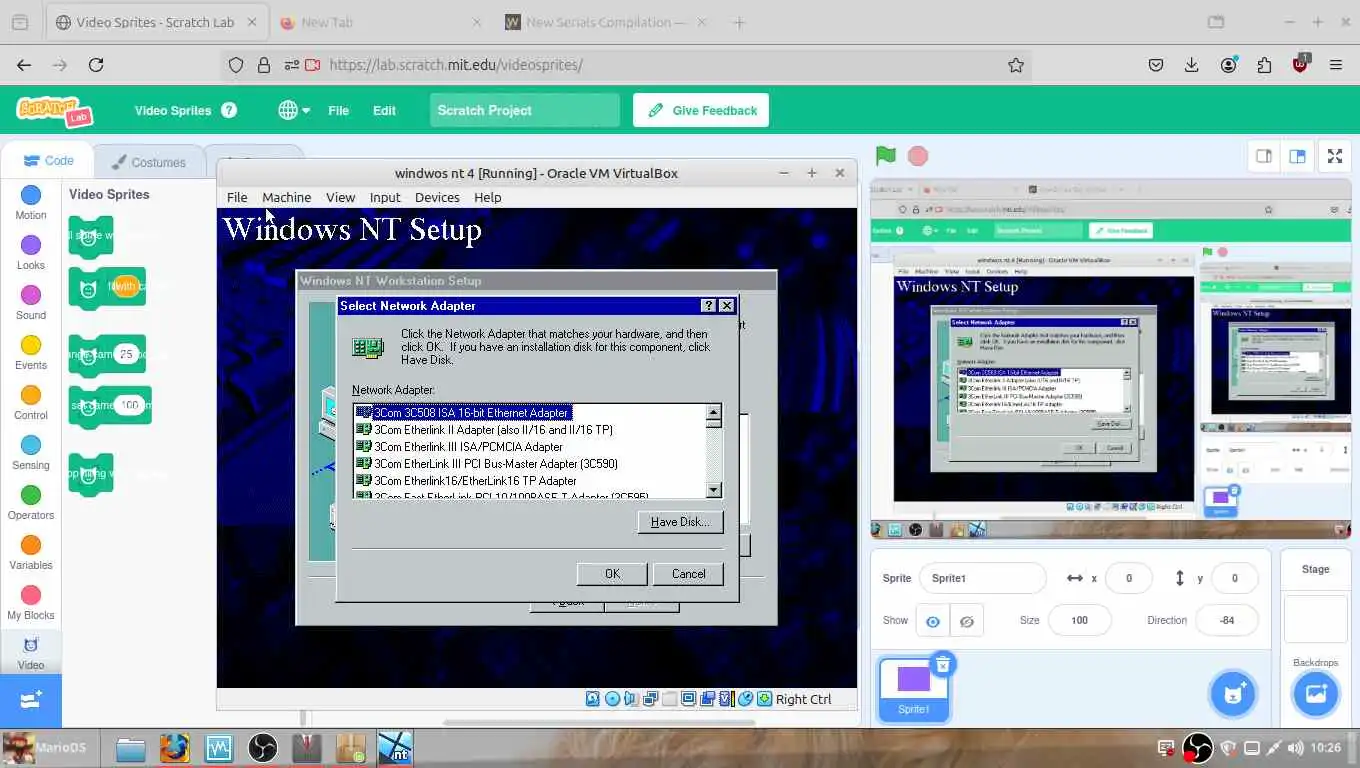Open the Add Extension button
This screenshot has height=768, width=1360.
[31, 700]
